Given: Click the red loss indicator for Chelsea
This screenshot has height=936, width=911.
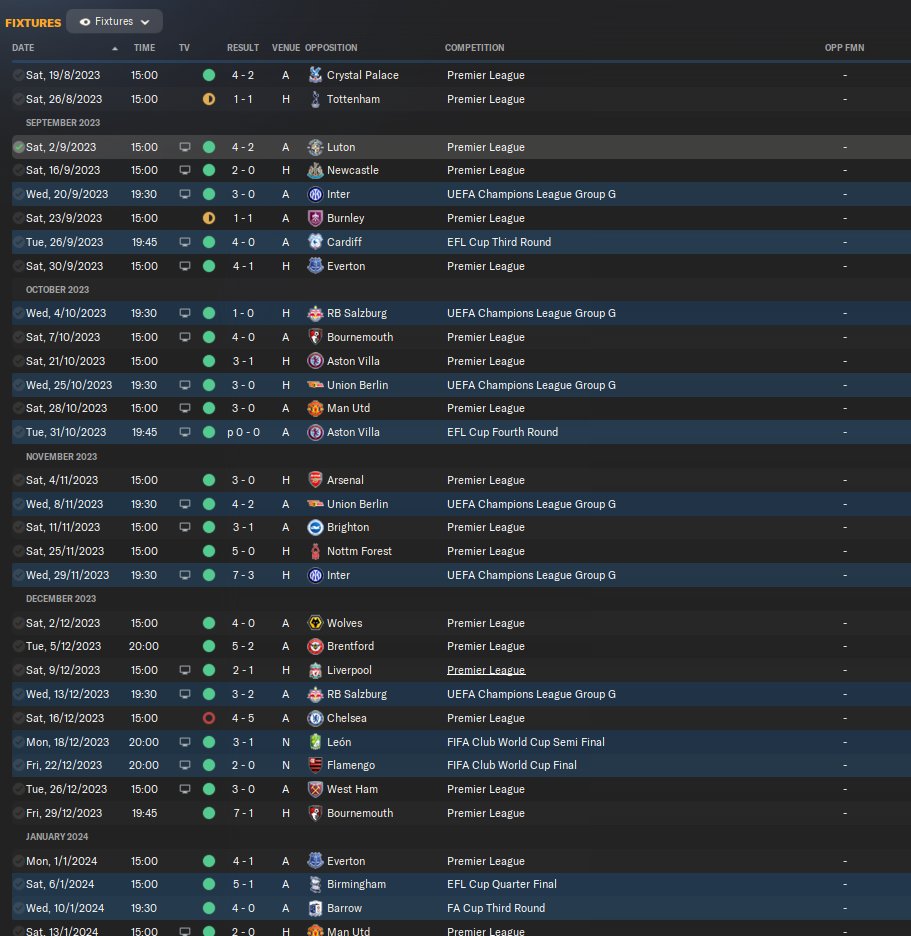Looking at the screenshot, I should (x=209, y=718).
